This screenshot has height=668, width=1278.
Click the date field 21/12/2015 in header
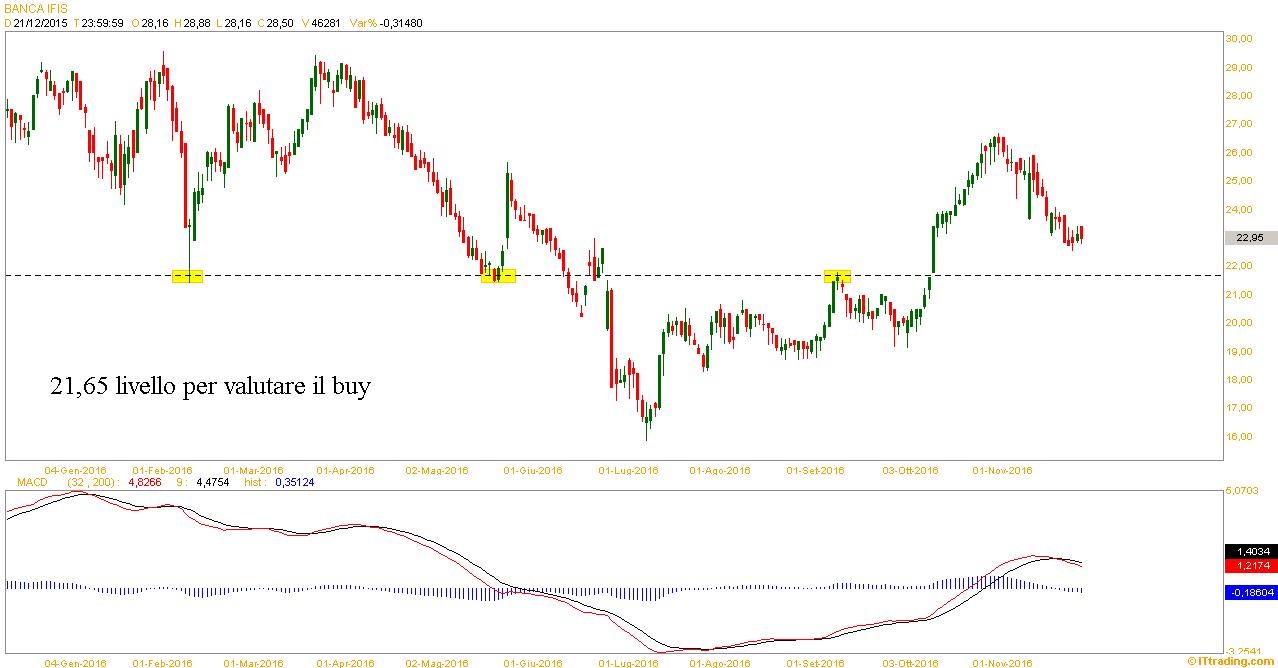pyautogui.click(x=40, y=23)
